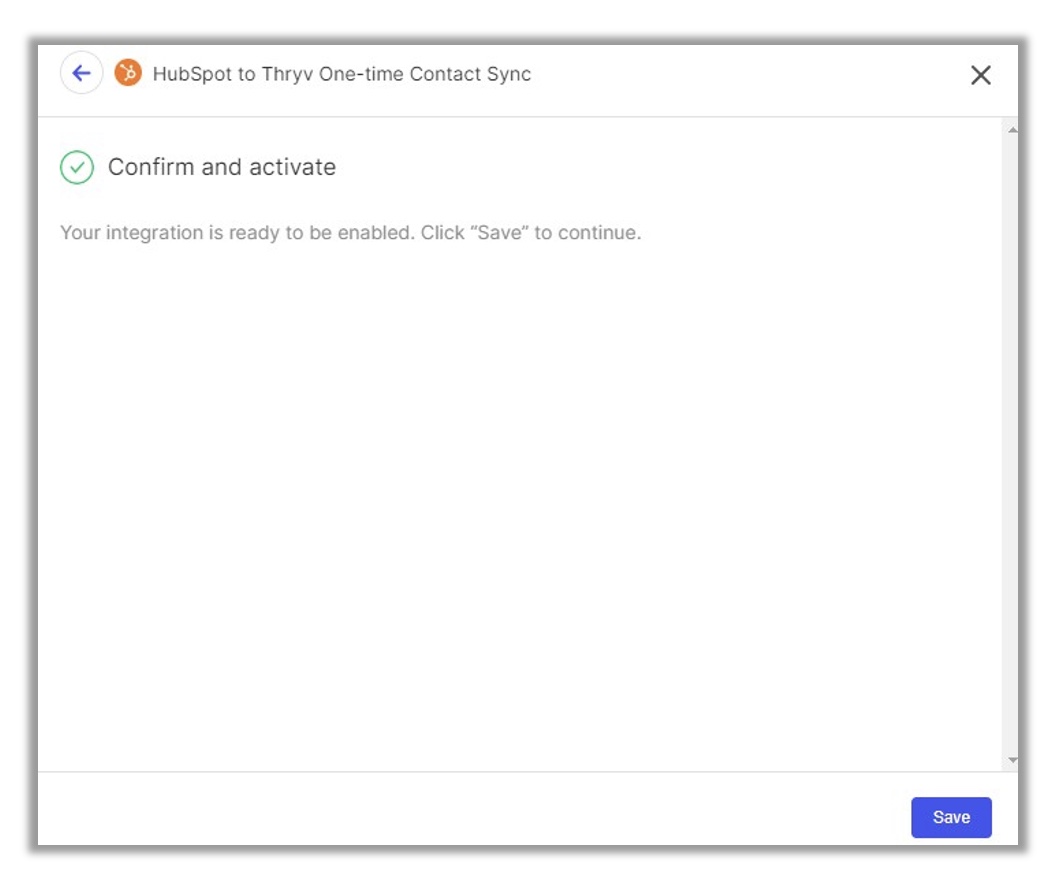Viewport: 1052px width, 878px height.
Task: Click the "HubSpot to Thryv One-time Contact Sync" title
Action: [x=341, y=74]
